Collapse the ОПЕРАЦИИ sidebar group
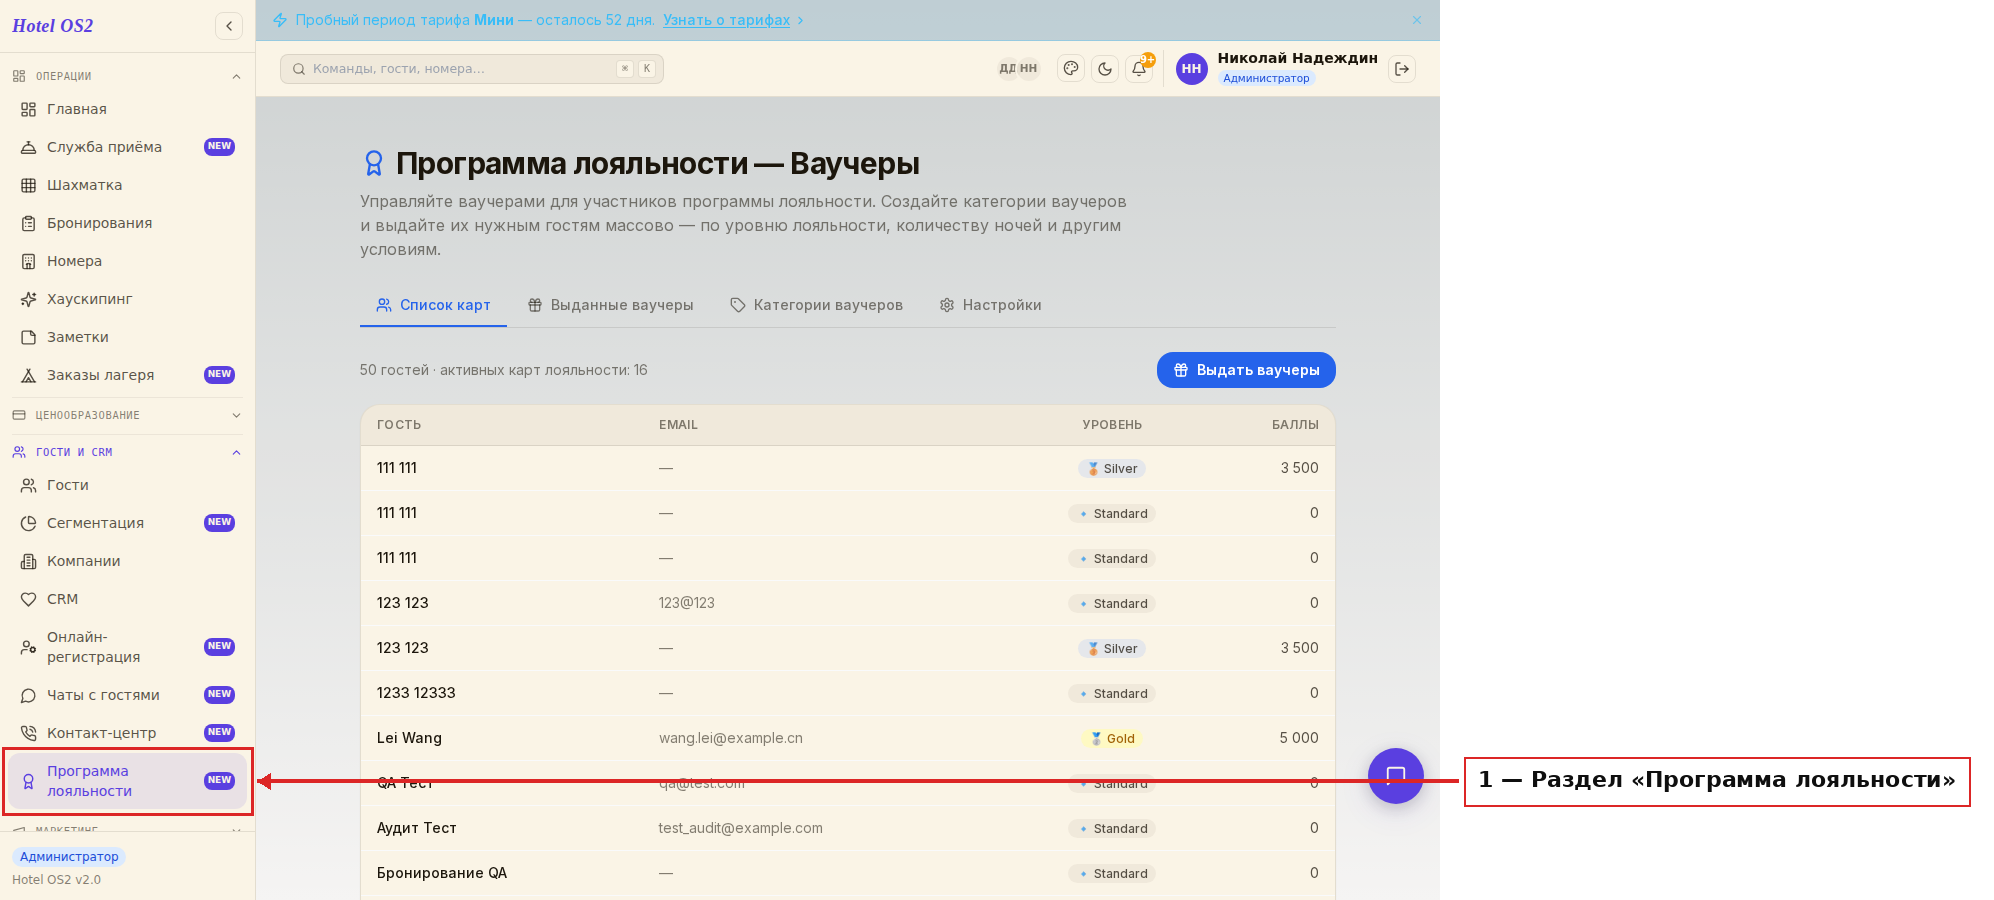 [x=127, y=76]
